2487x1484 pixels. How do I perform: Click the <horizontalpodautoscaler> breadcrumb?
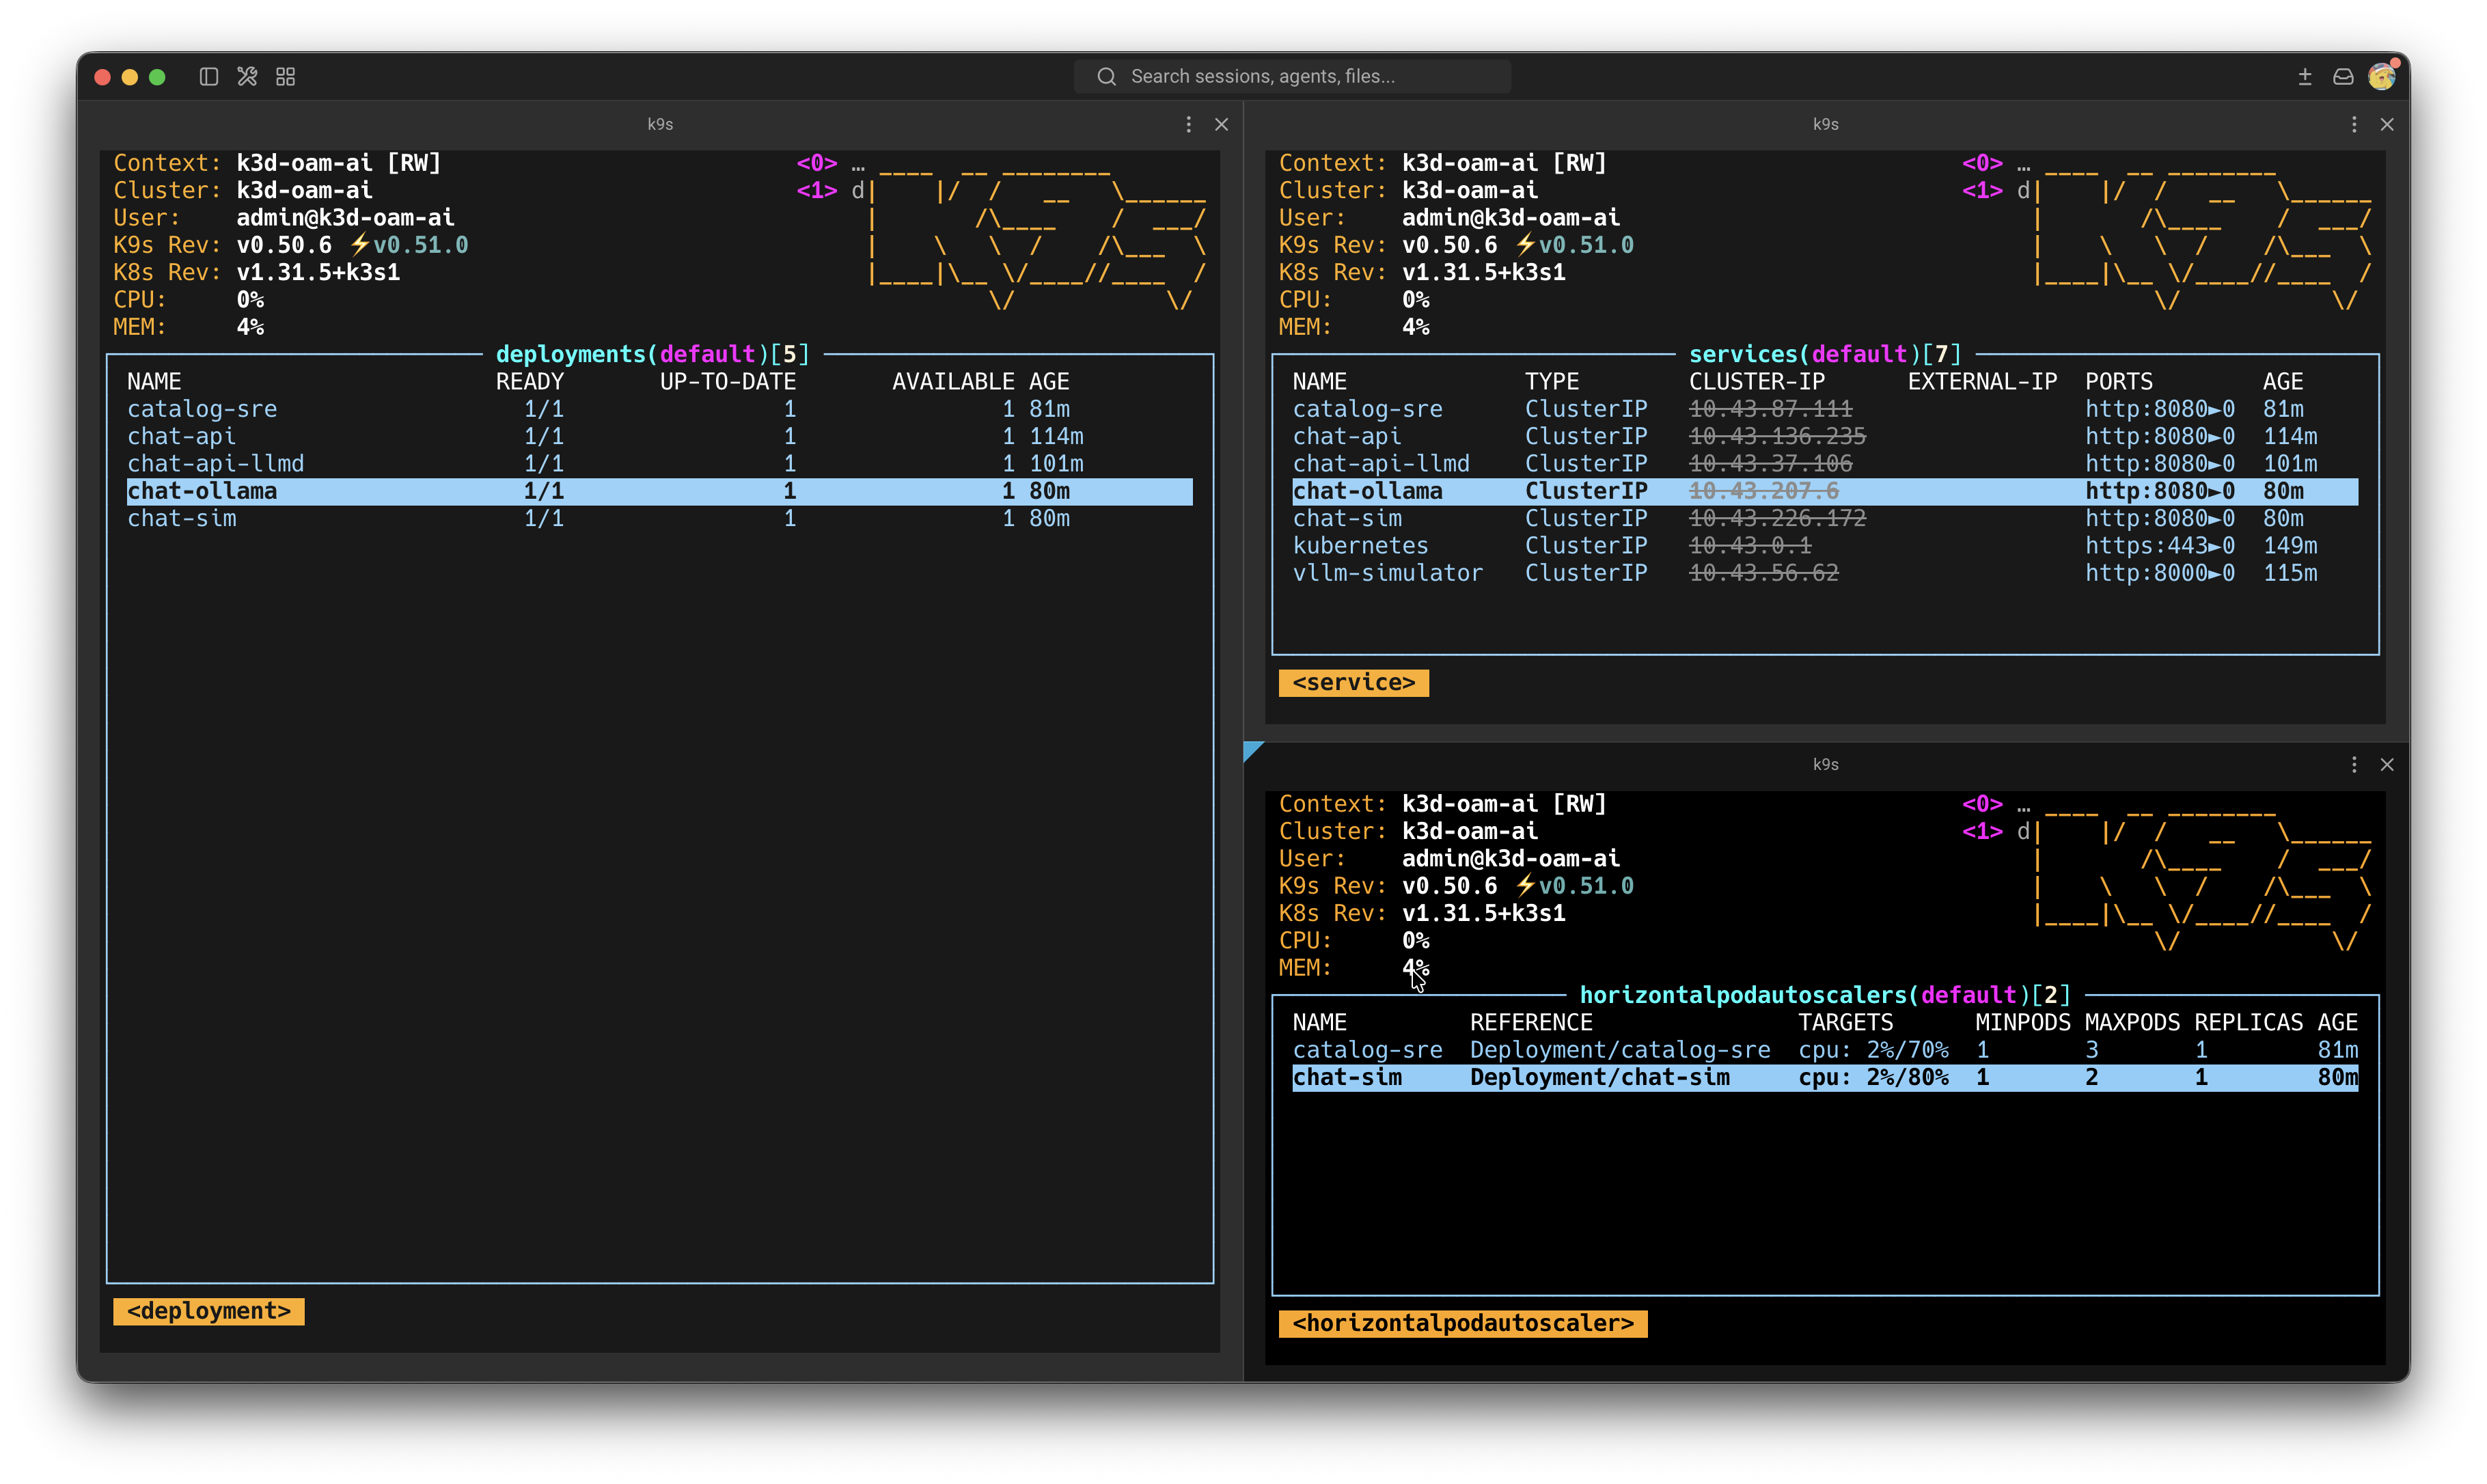(x=1463, y=1323)
